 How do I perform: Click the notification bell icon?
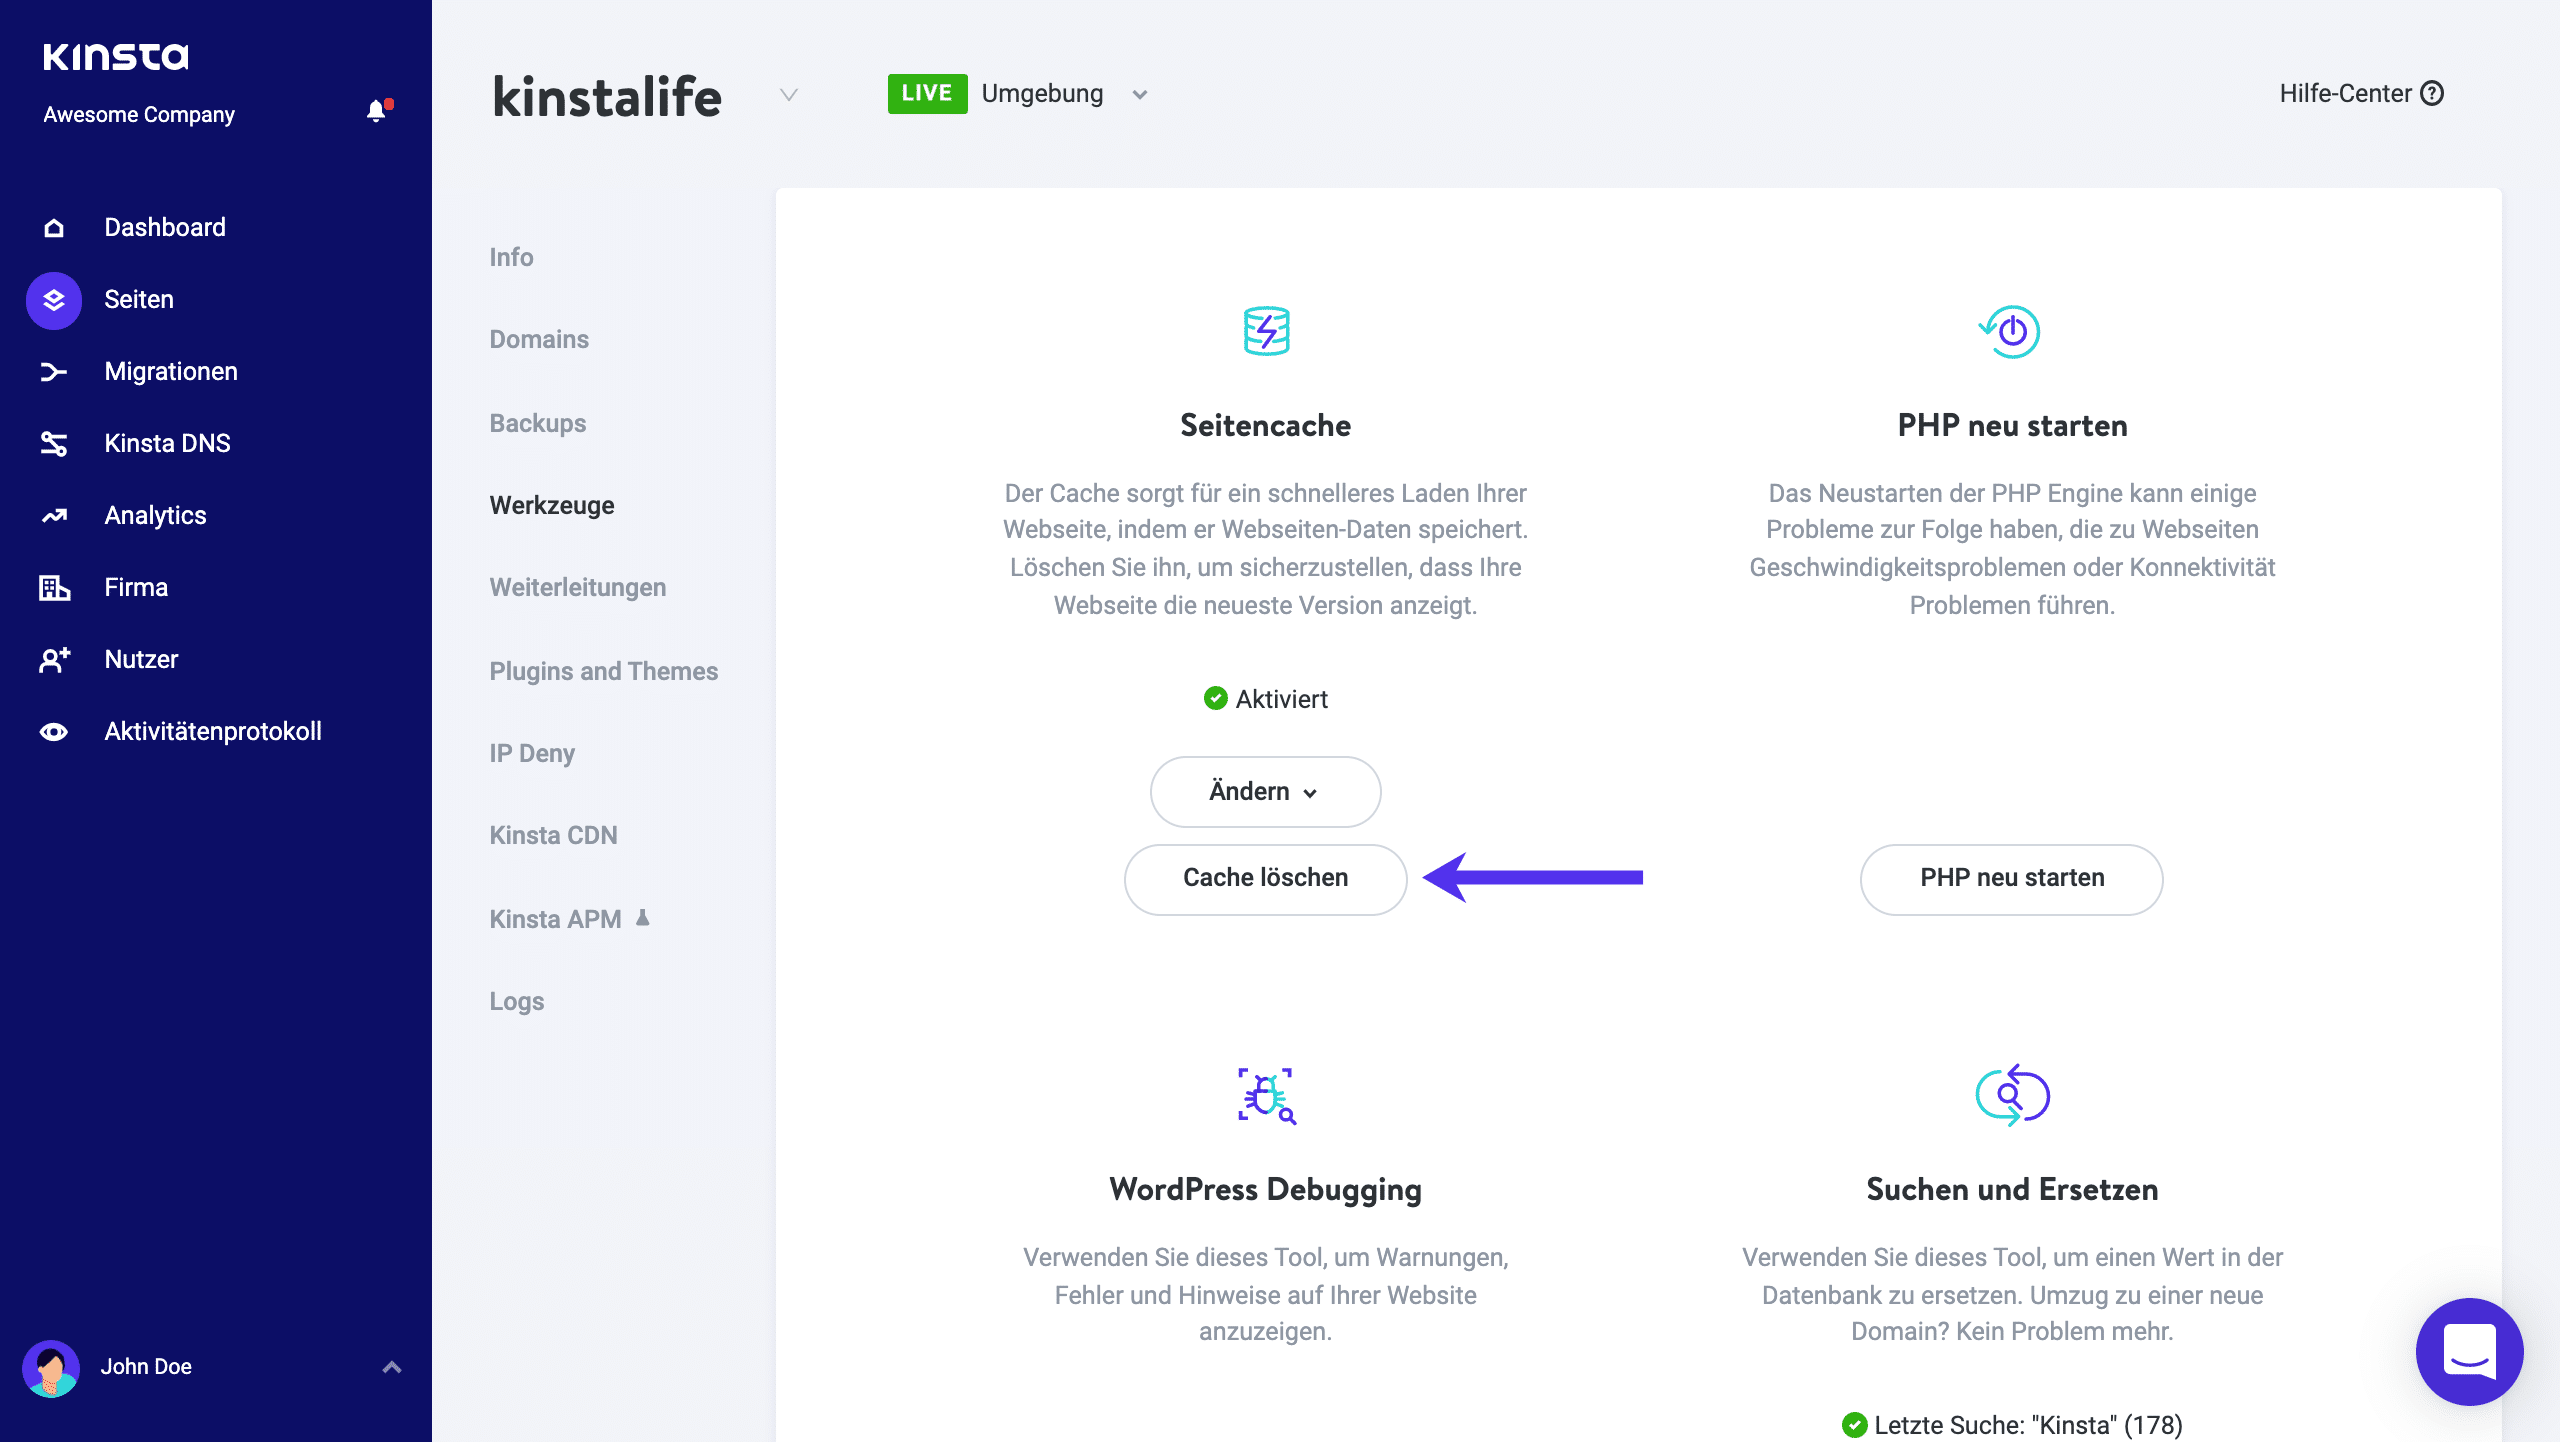(377, 111)
